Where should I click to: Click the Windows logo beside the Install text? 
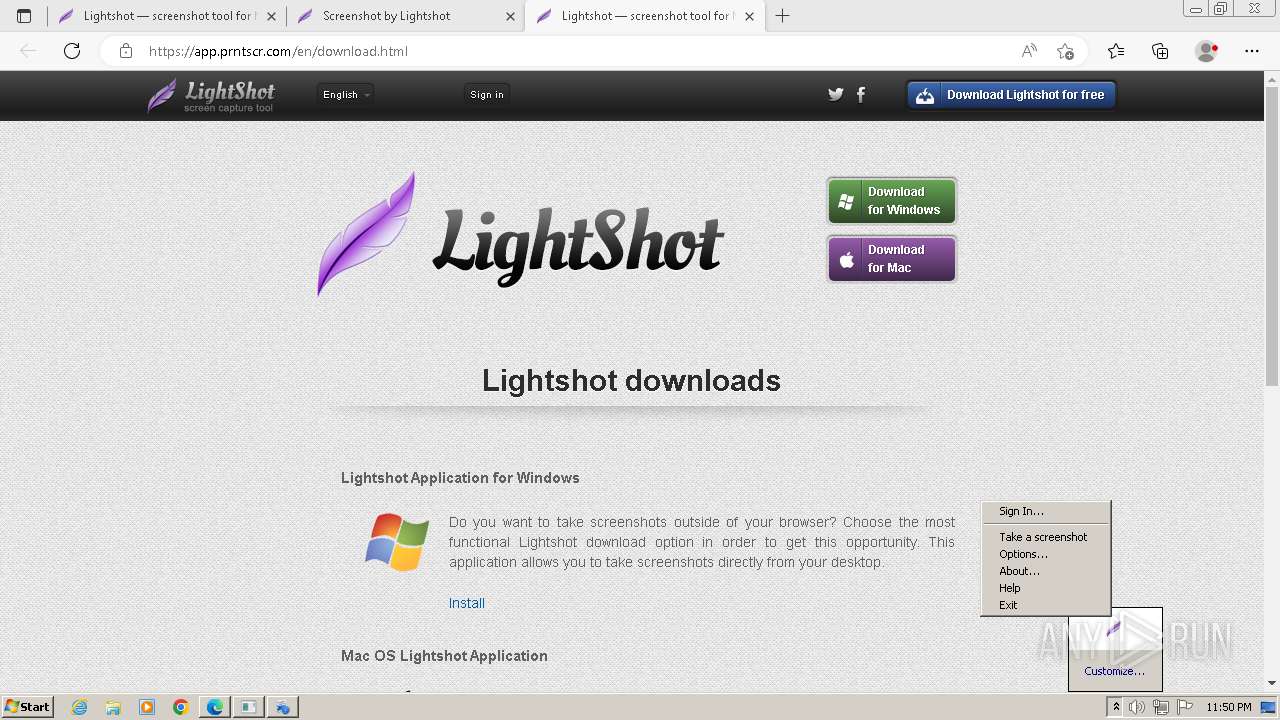tap(397, 542)
